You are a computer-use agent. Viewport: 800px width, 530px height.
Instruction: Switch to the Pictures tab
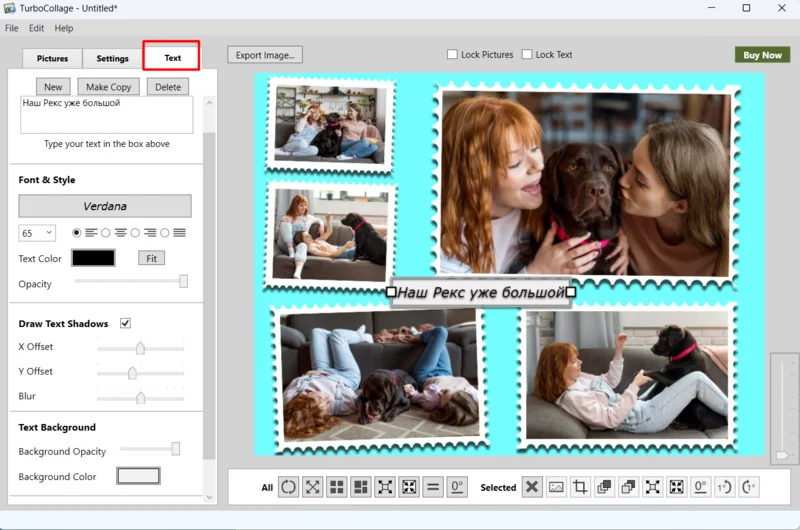tap(53, 59)
